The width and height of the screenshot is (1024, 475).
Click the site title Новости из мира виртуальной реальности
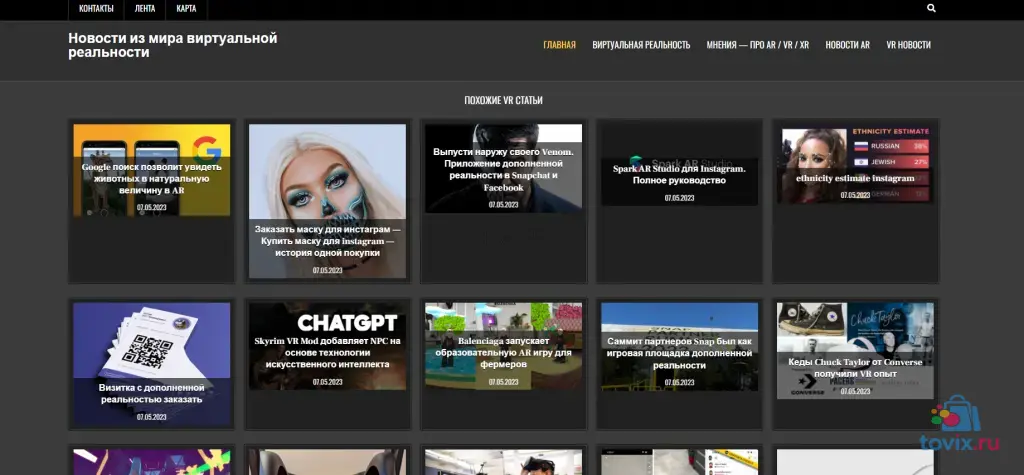click(173, 45)
